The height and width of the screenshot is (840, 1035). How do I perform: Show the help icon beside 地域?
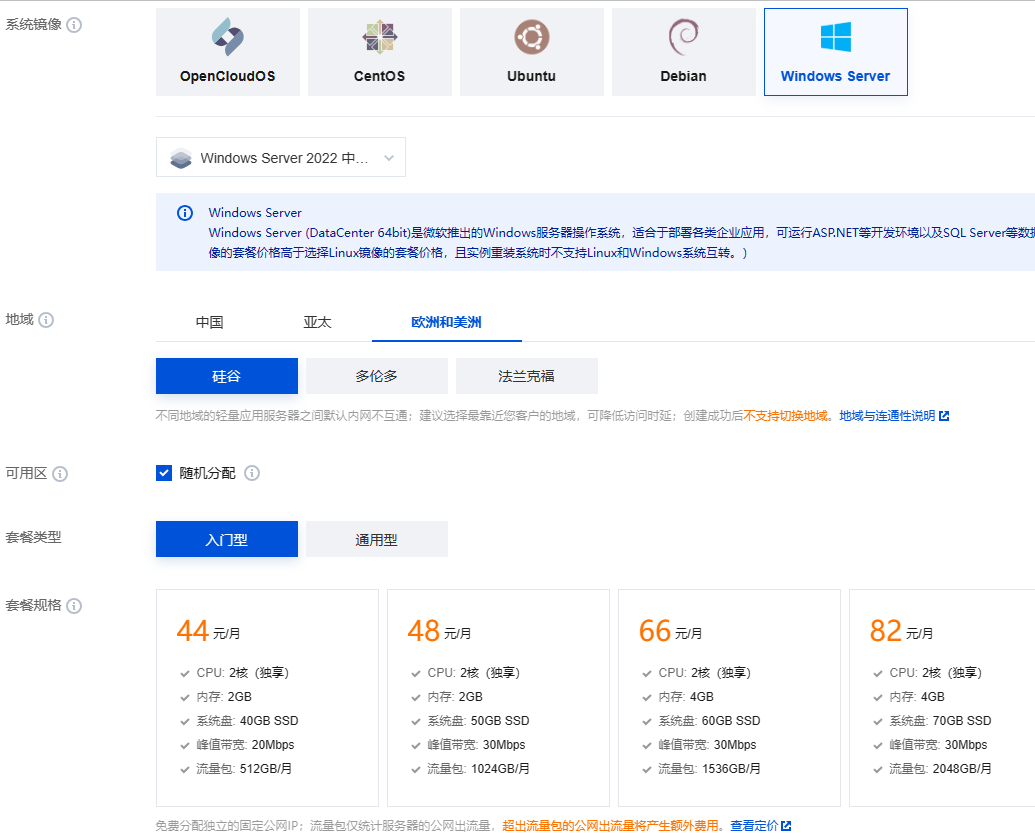coord(46,320)
